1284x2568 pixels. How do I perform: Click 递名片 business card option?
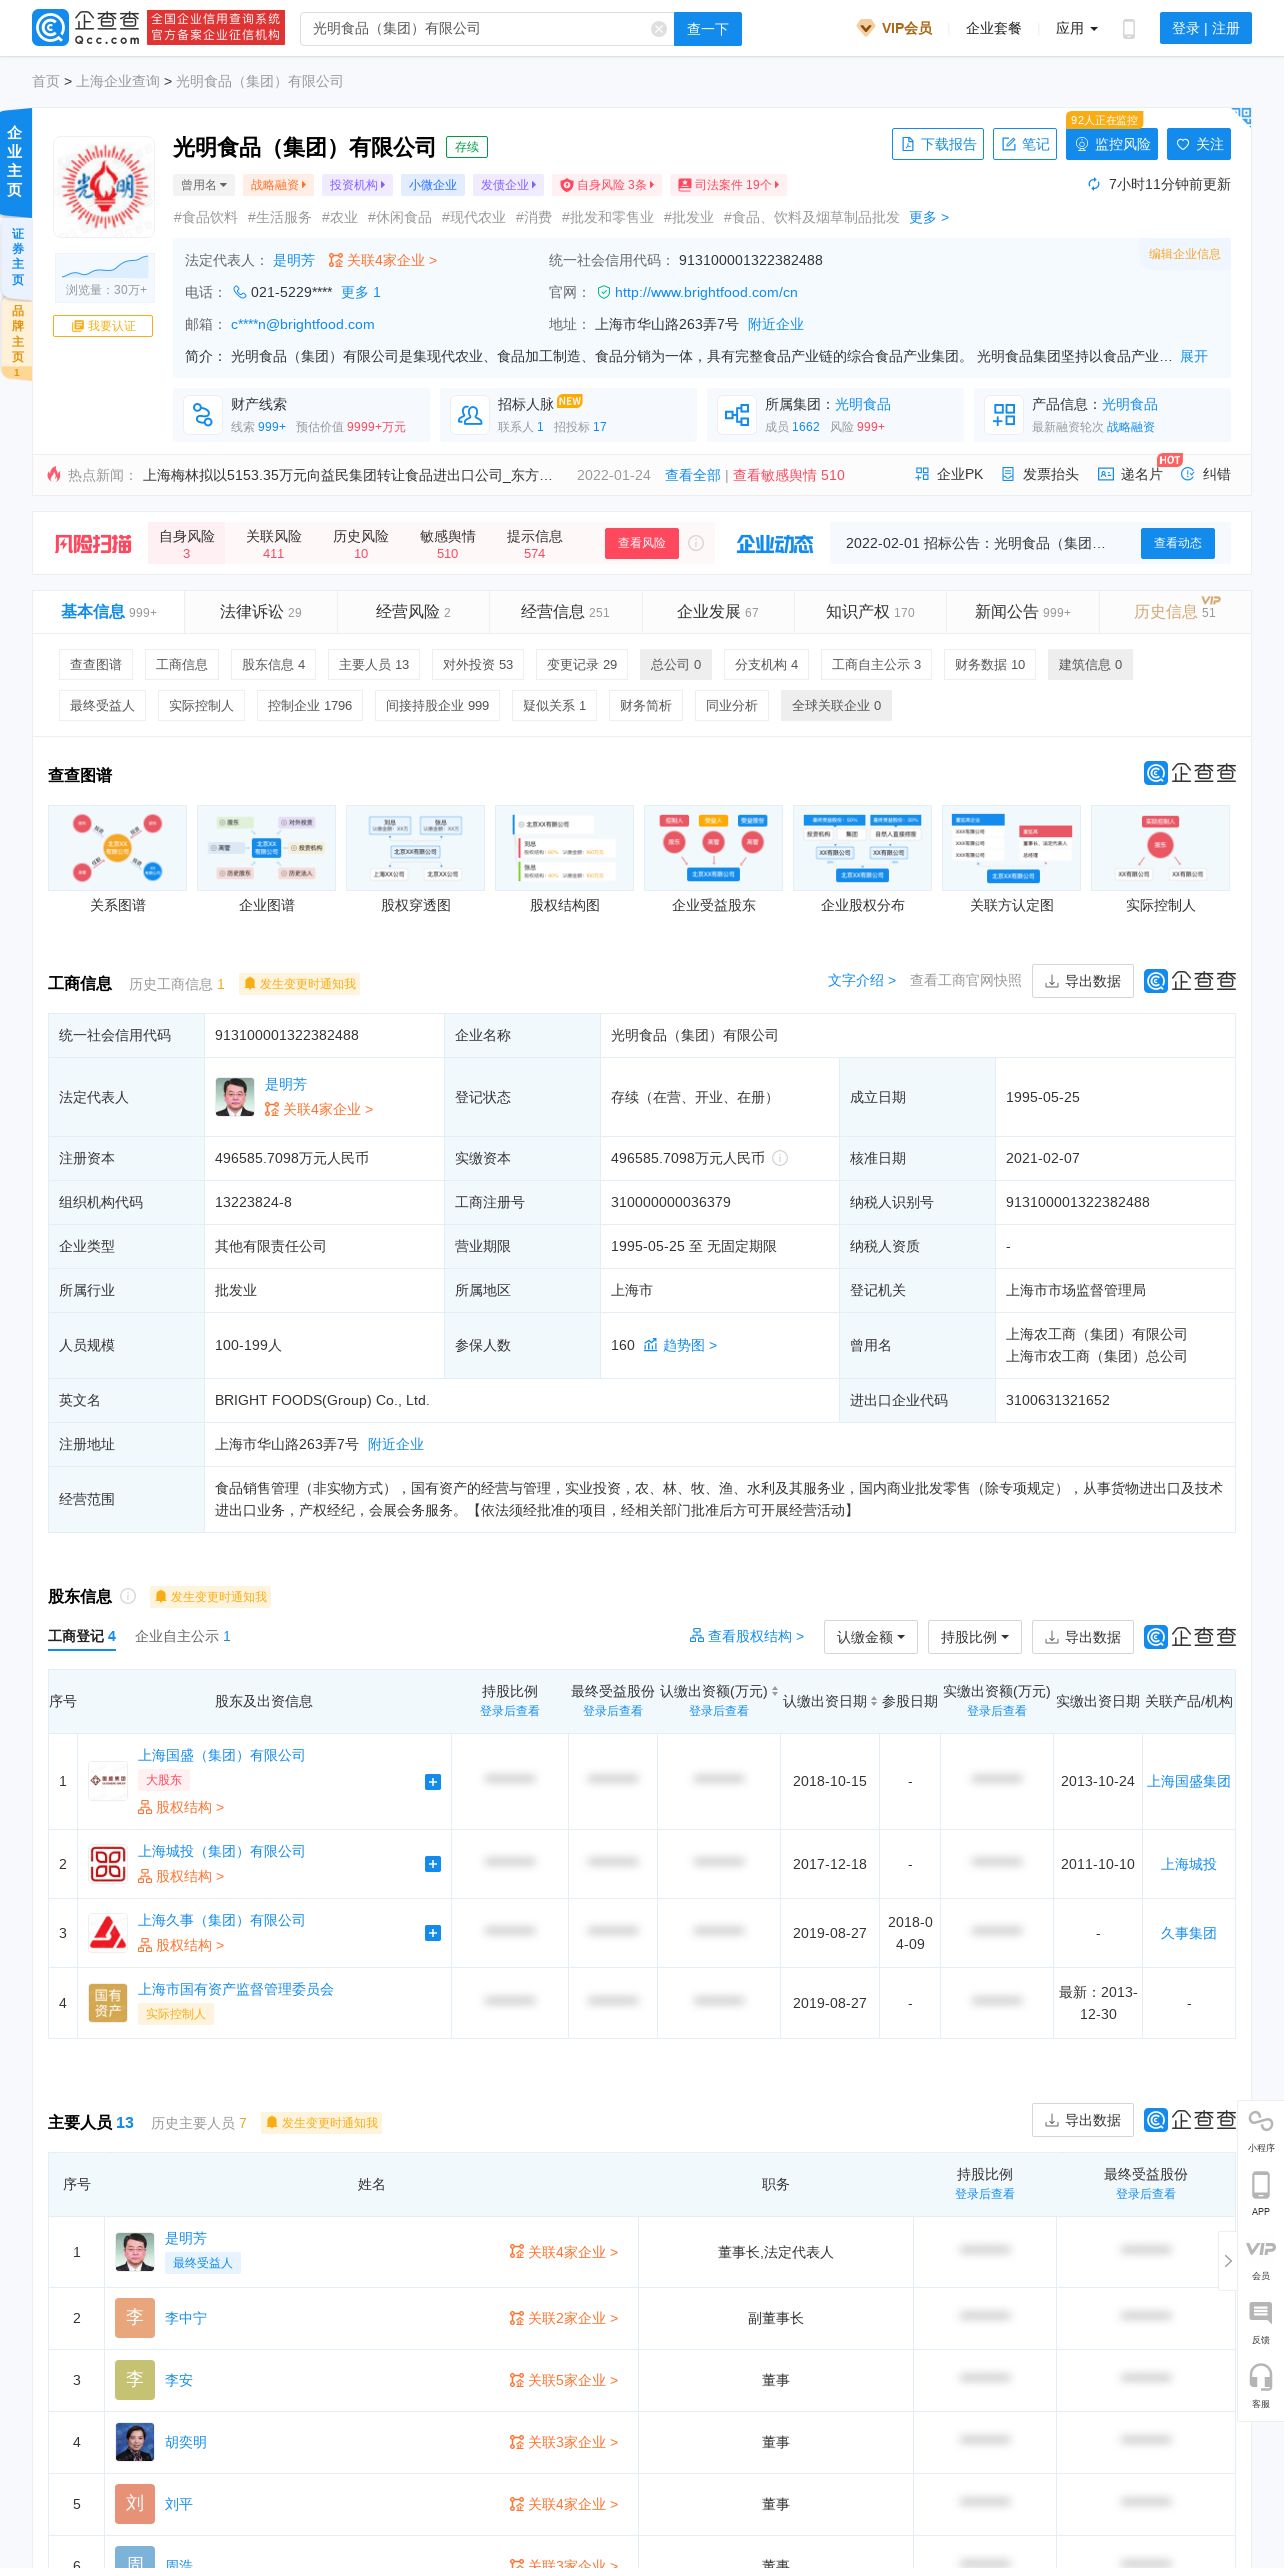[x=1130, y=474]
